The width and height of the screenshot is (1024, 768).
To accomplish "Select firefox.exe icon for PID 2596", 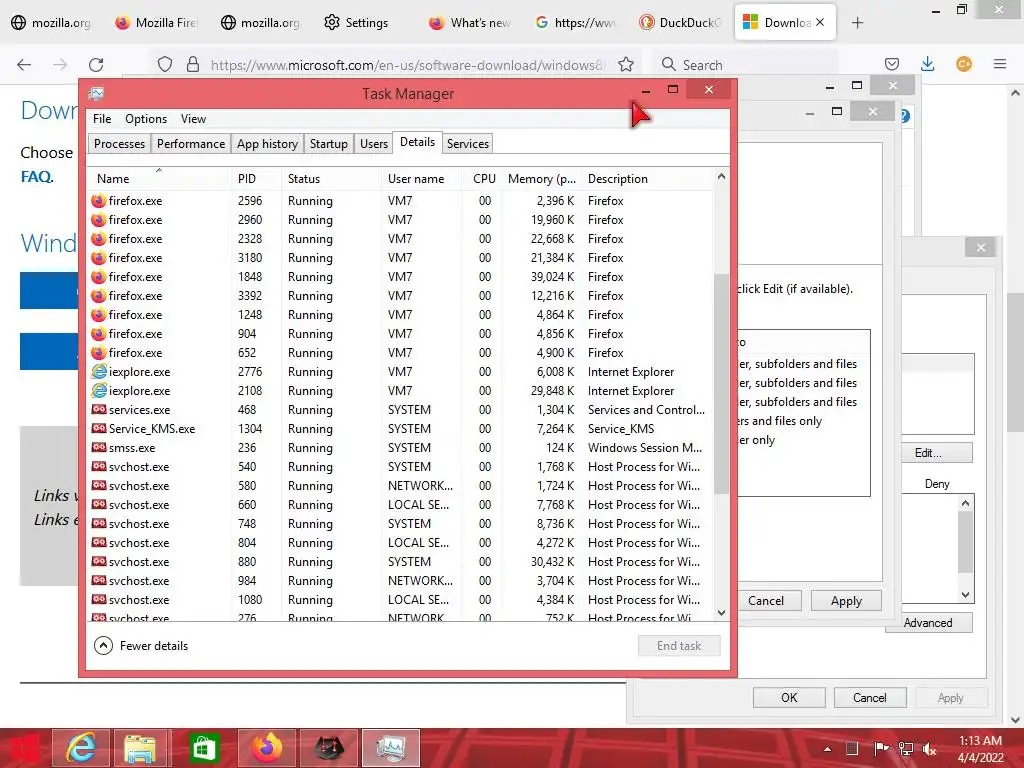I will coord(99,200).
